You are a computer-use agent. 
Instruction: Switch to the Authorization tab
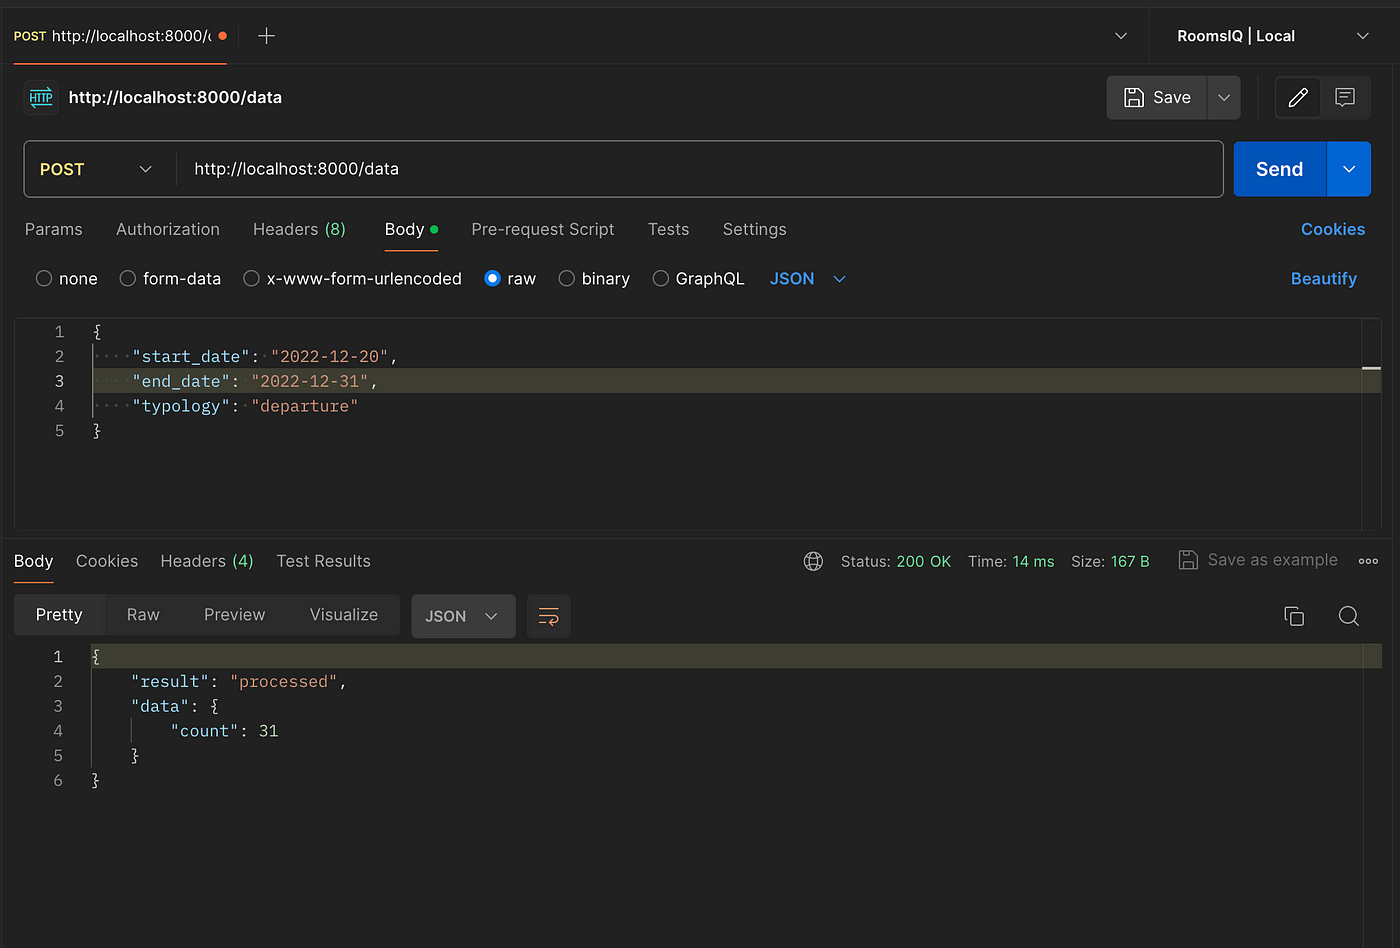pyautogui.click(x=168, y=229)
